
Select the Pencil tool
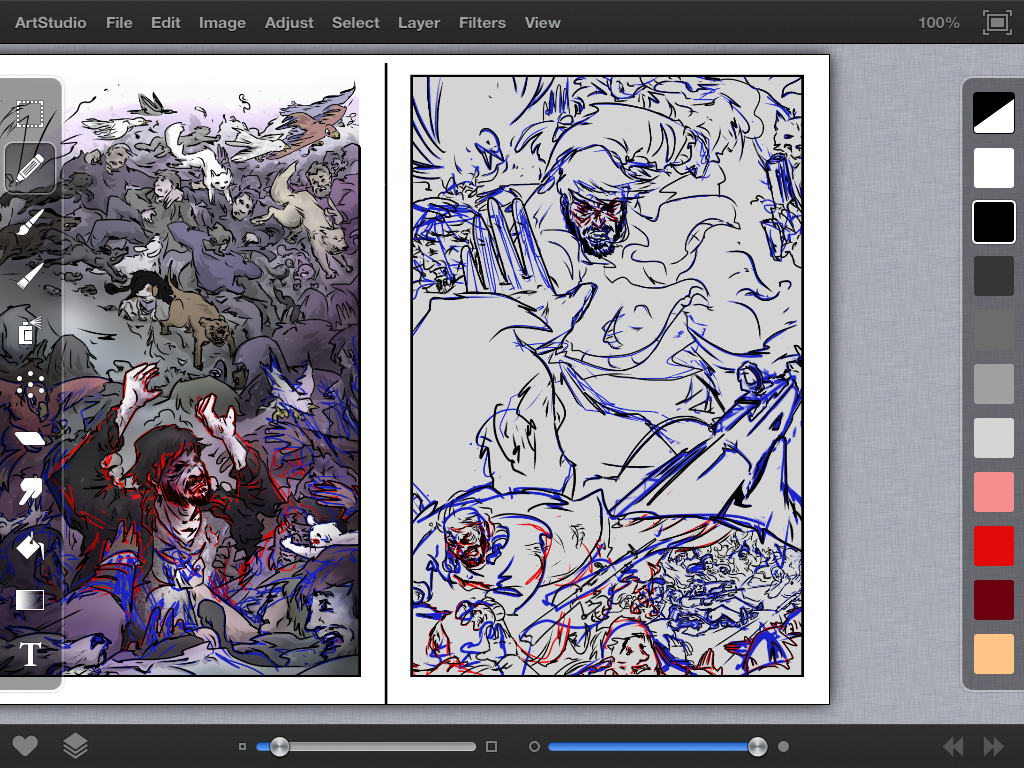[29, 168]
